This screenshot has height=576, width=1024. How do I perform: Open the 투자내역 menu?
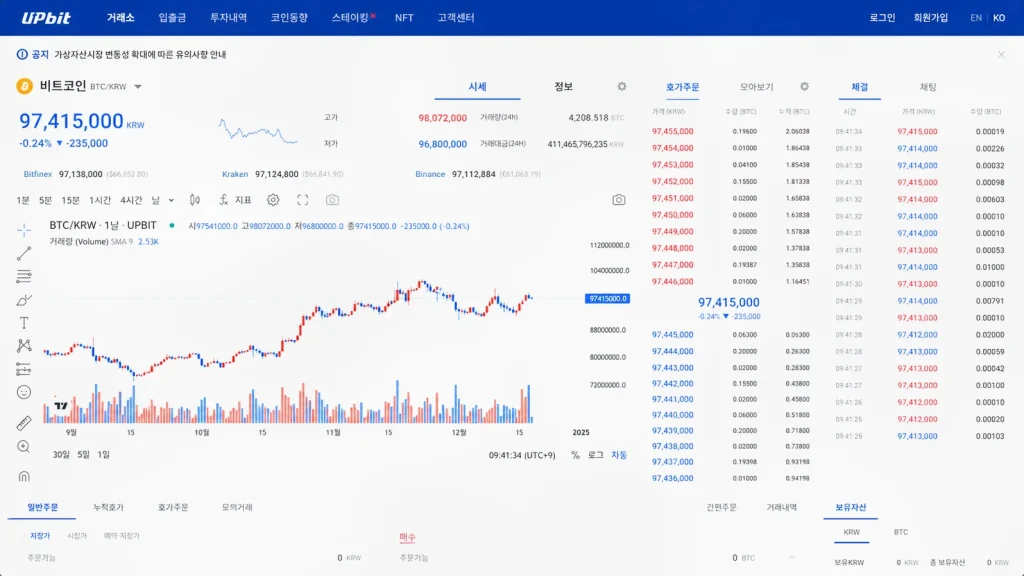click(229, 18)
